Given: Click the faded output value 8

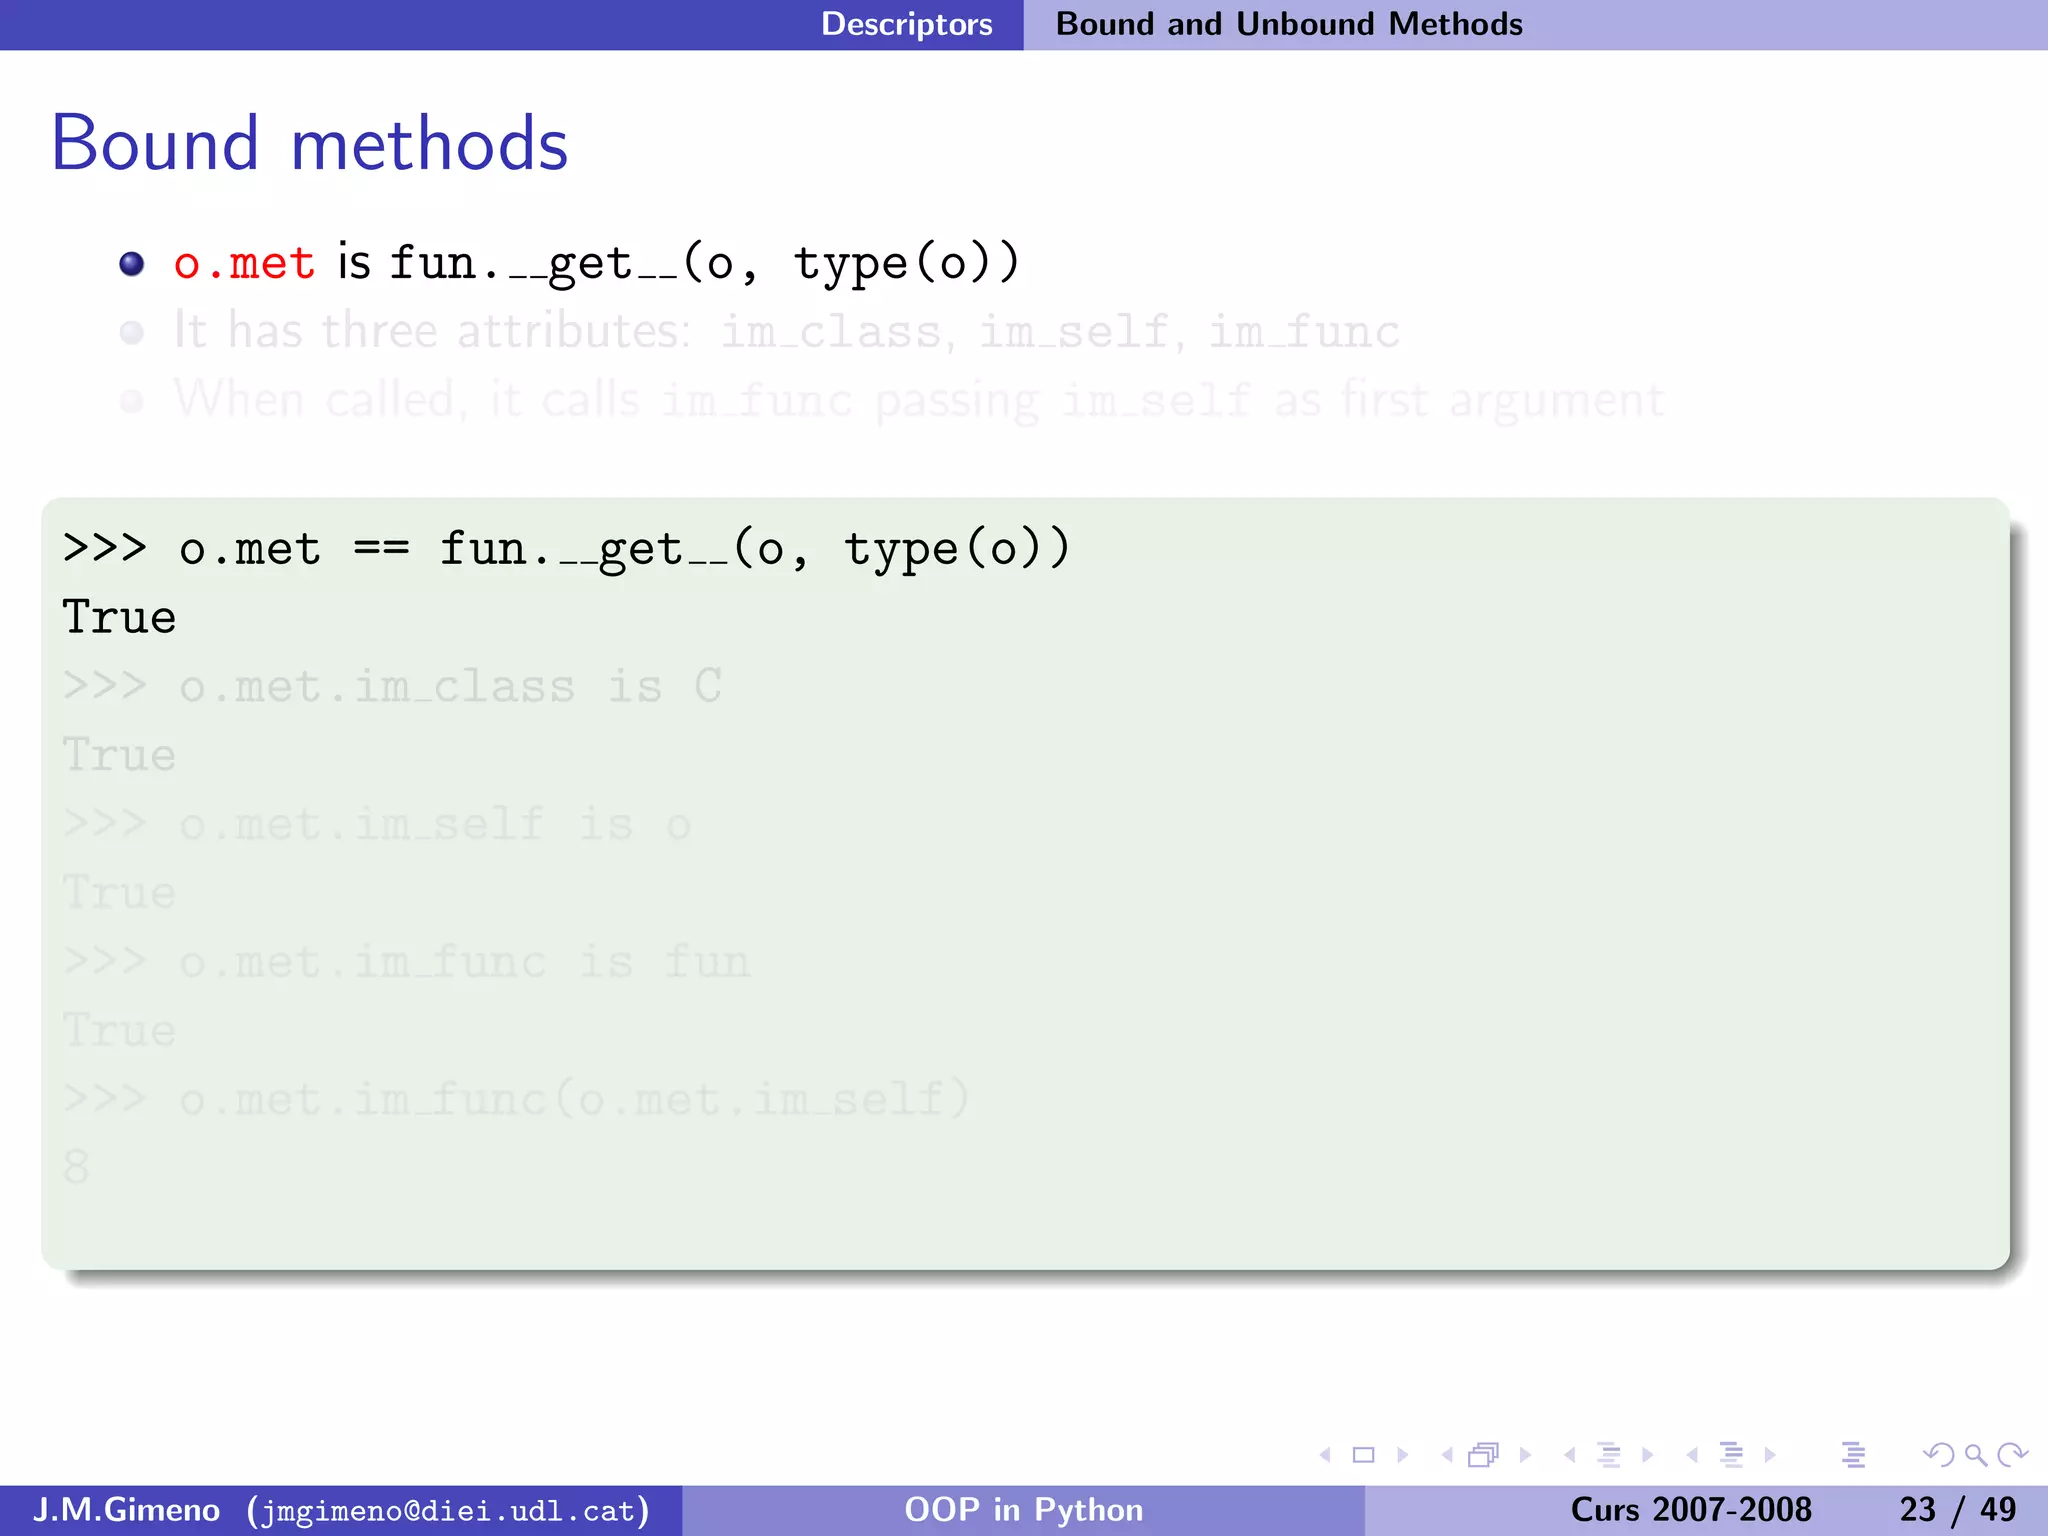Looking at the screenshot, I should (76, 1167).
